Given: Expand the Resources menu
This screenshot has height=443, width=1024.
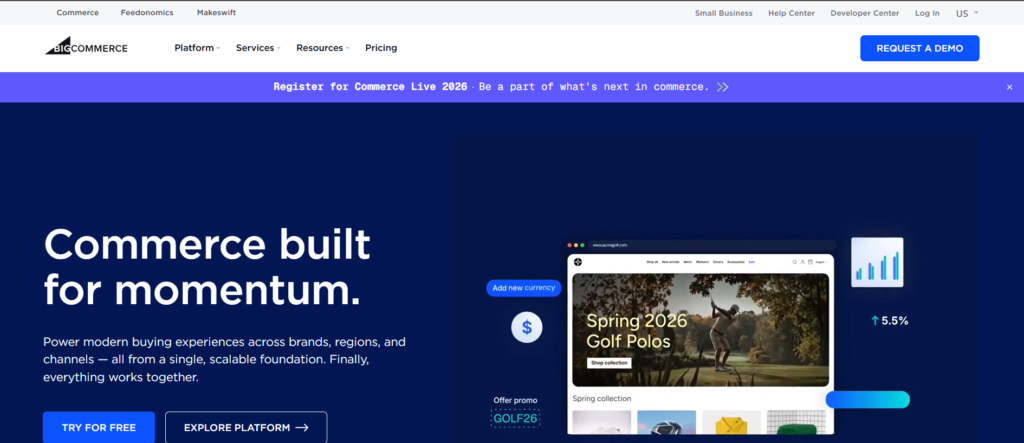Looking at the screenshot, I should click(323, 48).
